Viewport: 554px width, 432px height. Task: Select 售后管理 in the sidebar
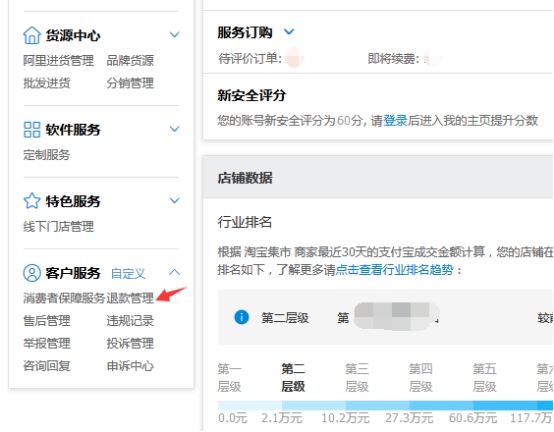pyautogui.click(x=47, y=321)
